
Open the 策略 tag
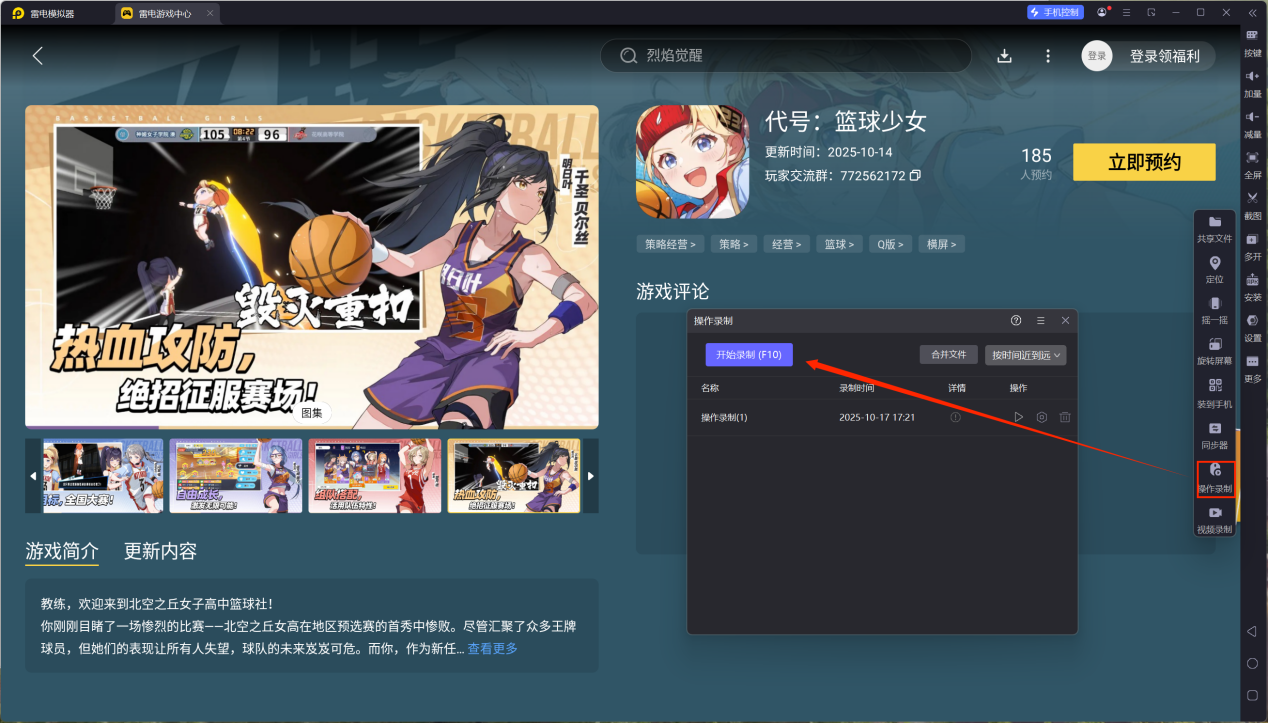tap(733, 244)
